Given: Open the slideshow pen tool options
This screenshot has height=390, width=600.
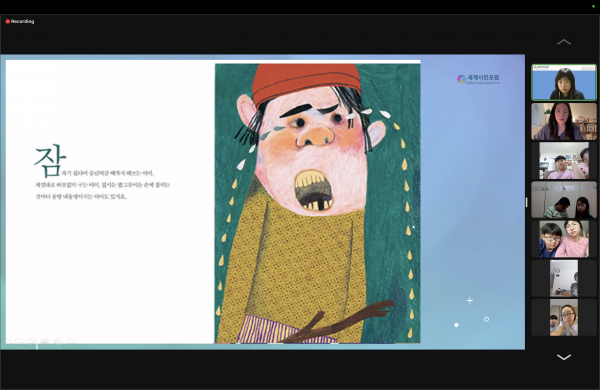Looking at the screenshot, I should (x=32, y=342).
